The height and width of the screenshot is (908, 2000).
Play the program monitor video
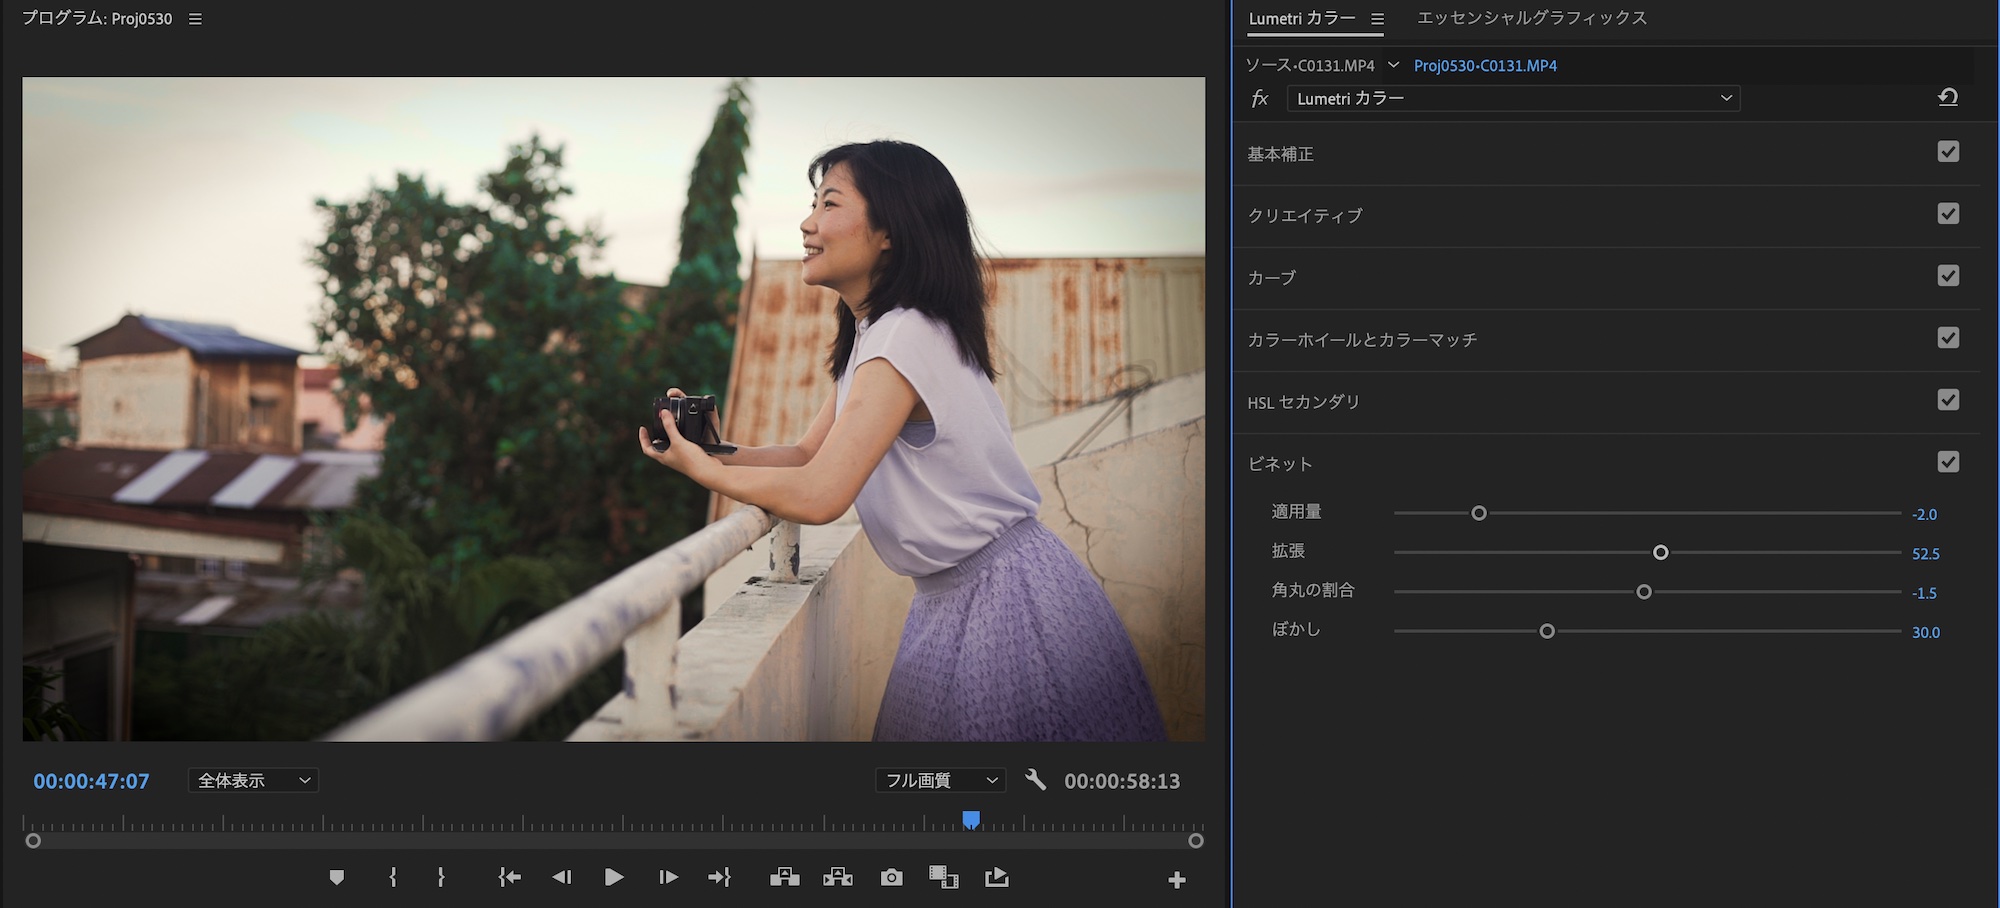(x=614, y=878)
